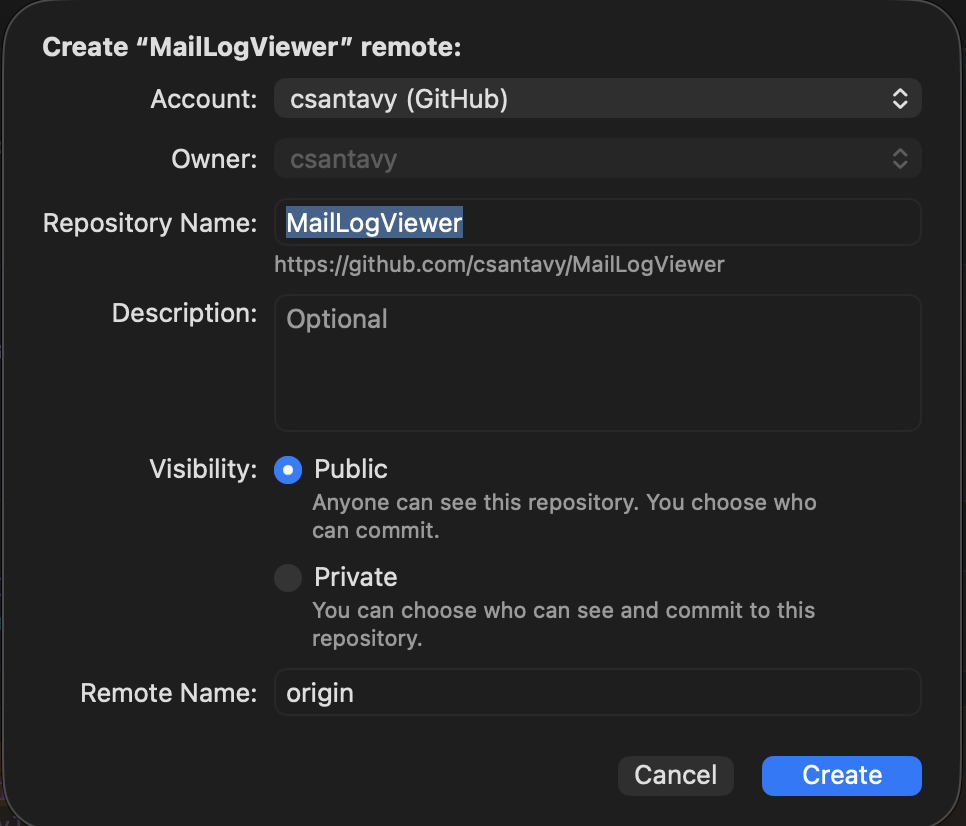
Task: Click the Remote Name field containing origin
Action: coord(597,692)
